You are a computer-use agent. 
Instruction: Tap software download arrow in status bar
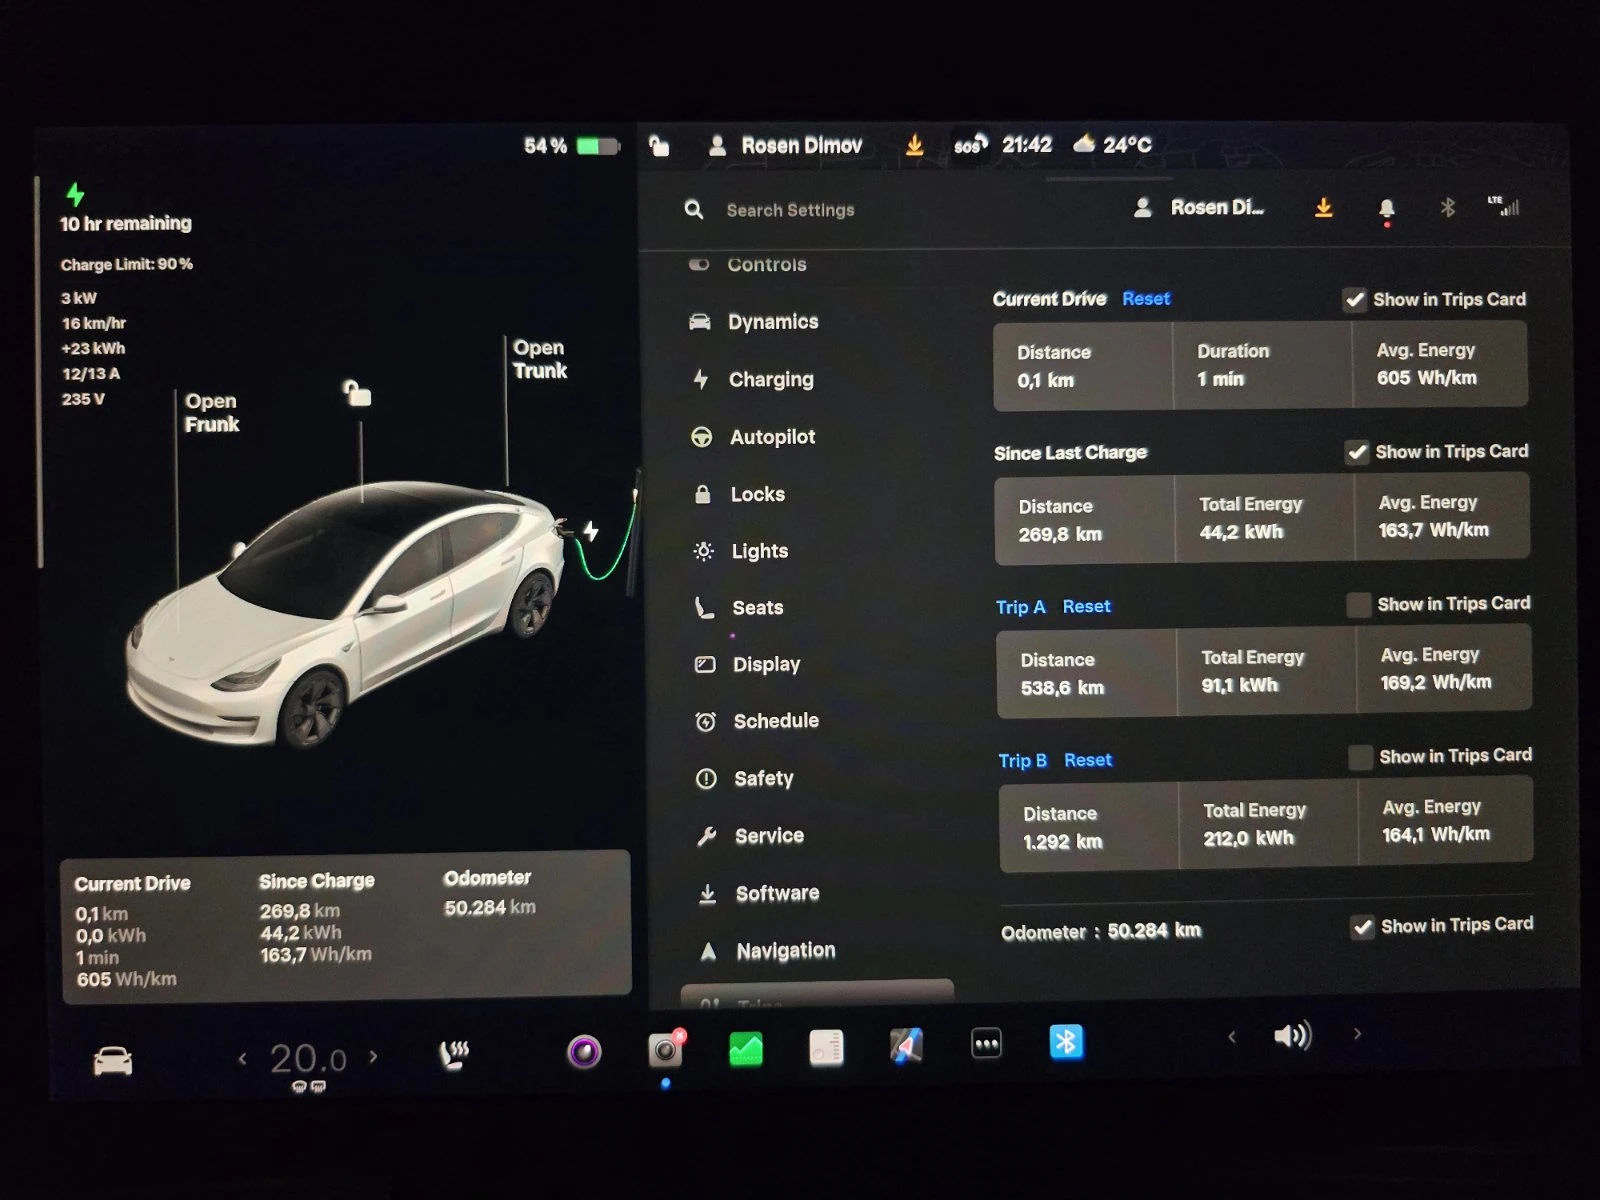(x=914, y=145)
